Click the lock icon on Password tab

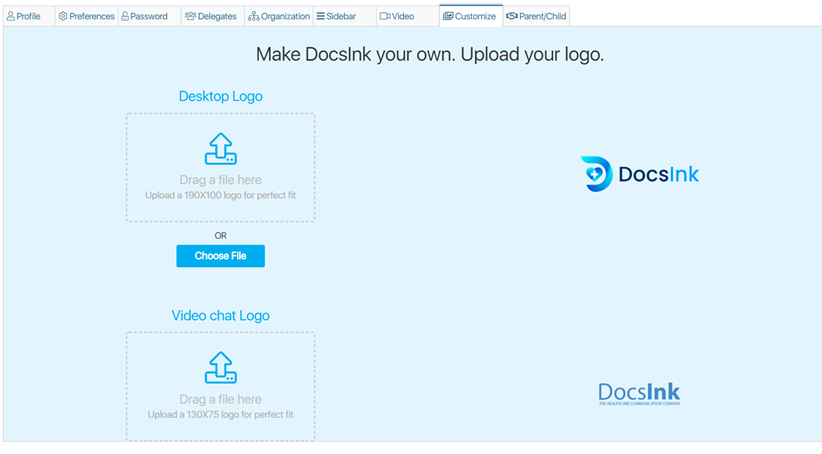[125, 17]
